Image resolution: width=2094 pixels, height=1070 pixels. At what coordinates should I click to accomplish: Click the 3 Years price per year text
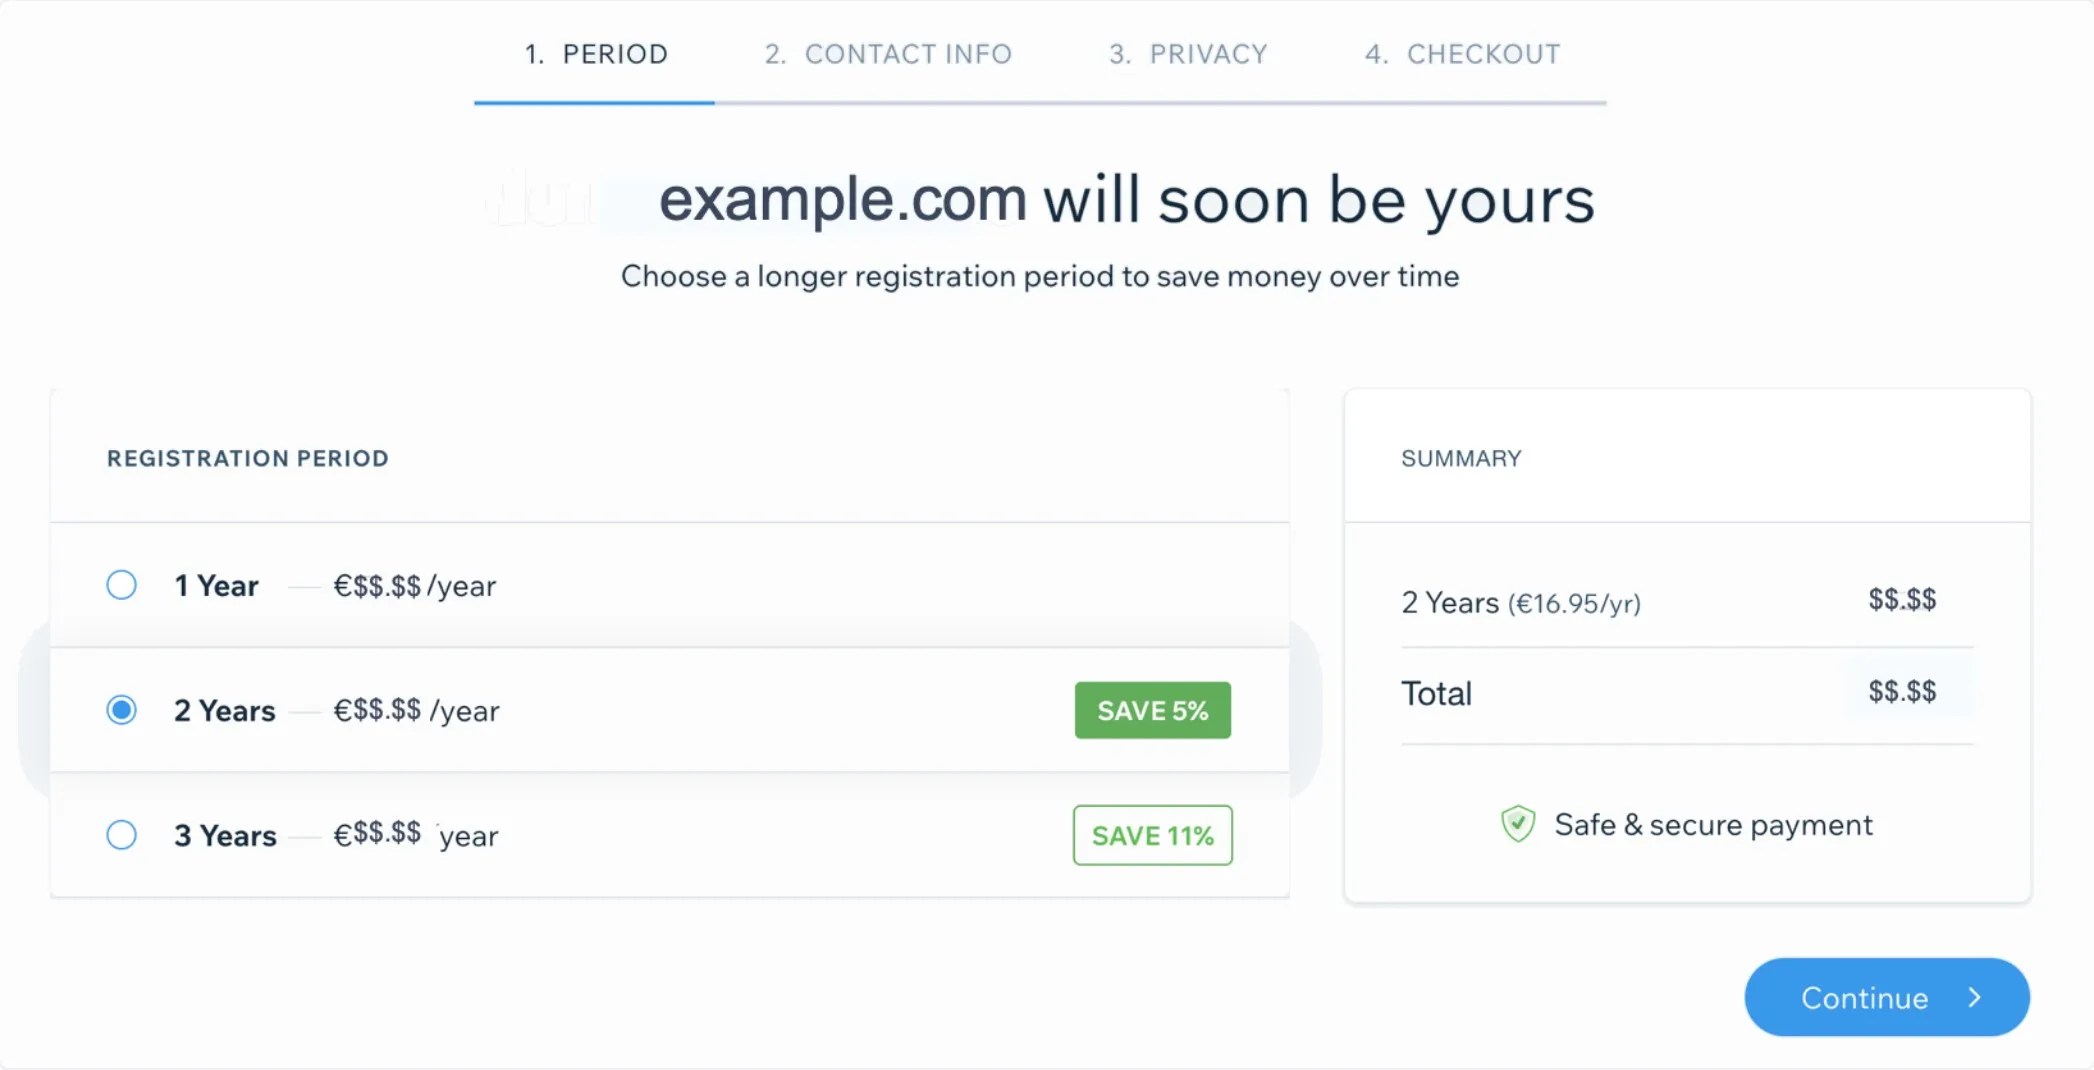click(x=416, y=835)
